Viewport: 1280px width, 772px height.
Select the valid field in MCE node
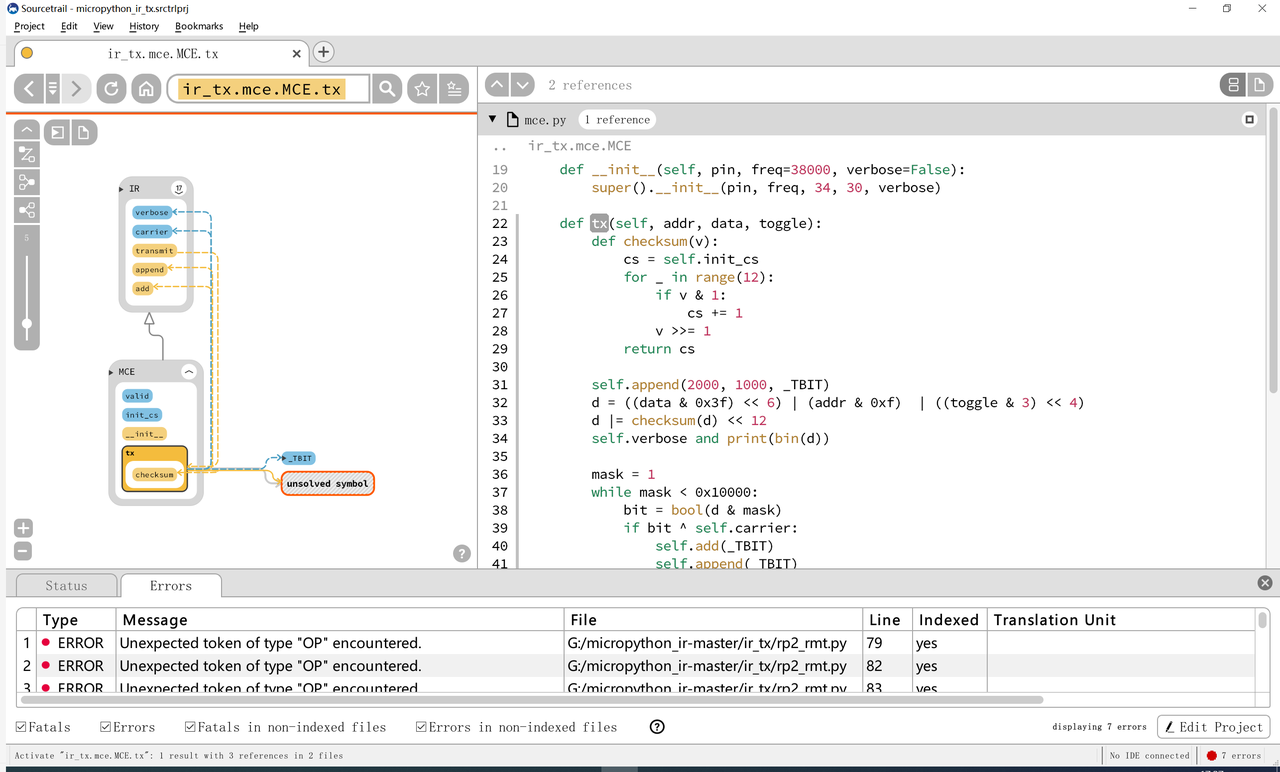point(137,396)
